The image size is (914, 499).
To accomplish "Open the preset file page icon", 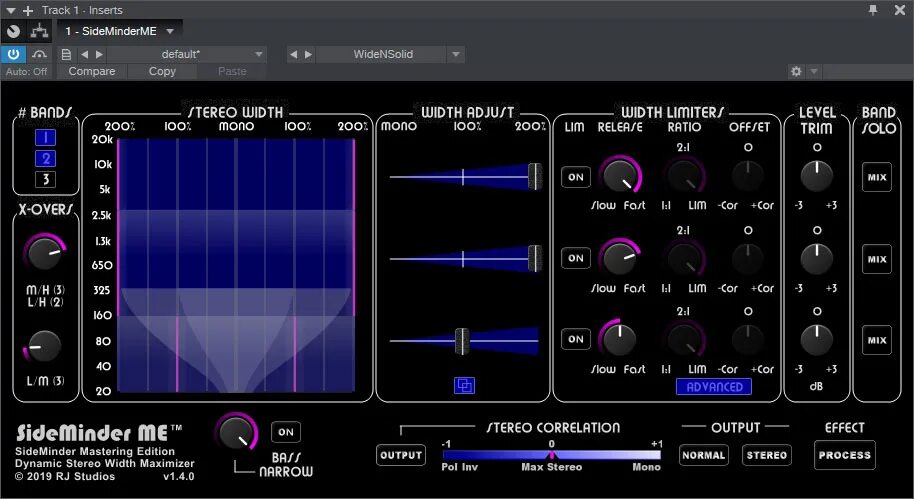I will 66,54.
